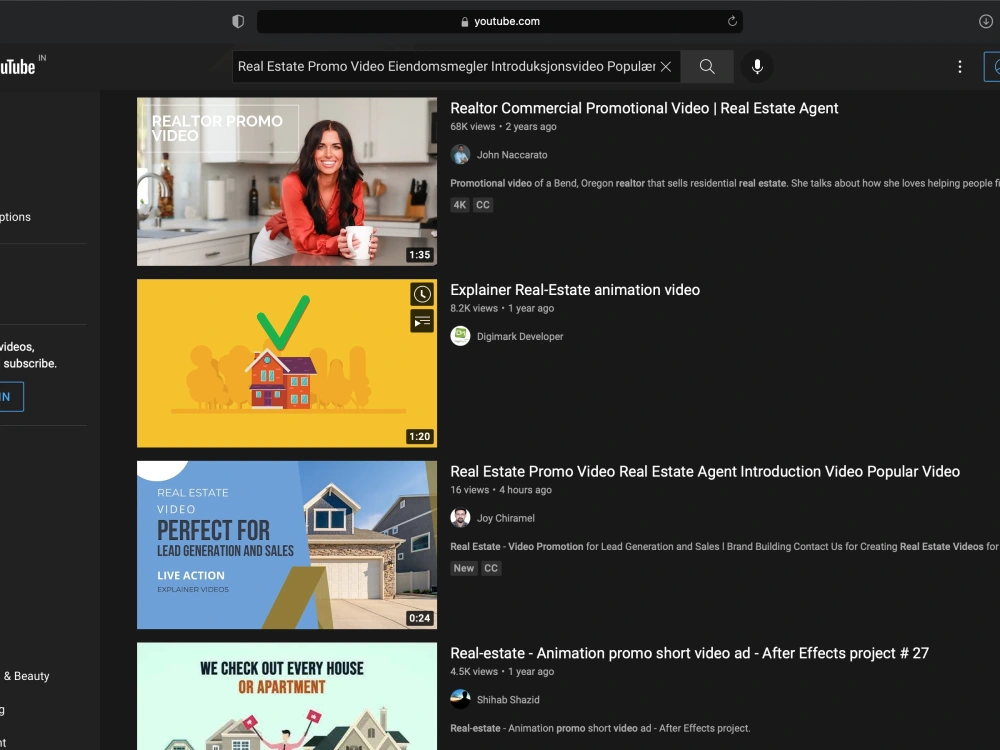Add Explainer video to queue
The height and width of the screenshot is (750, 1000).
coord(422,321)
